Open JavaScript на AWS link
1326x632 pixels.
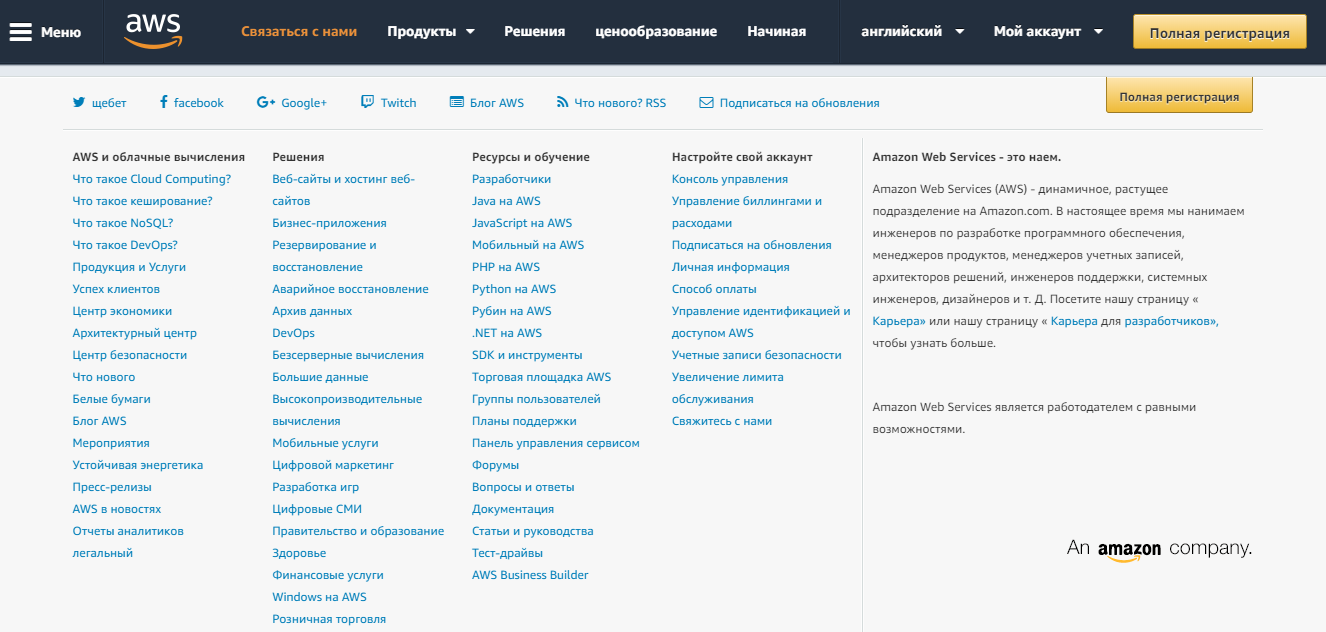click(522, 223)
